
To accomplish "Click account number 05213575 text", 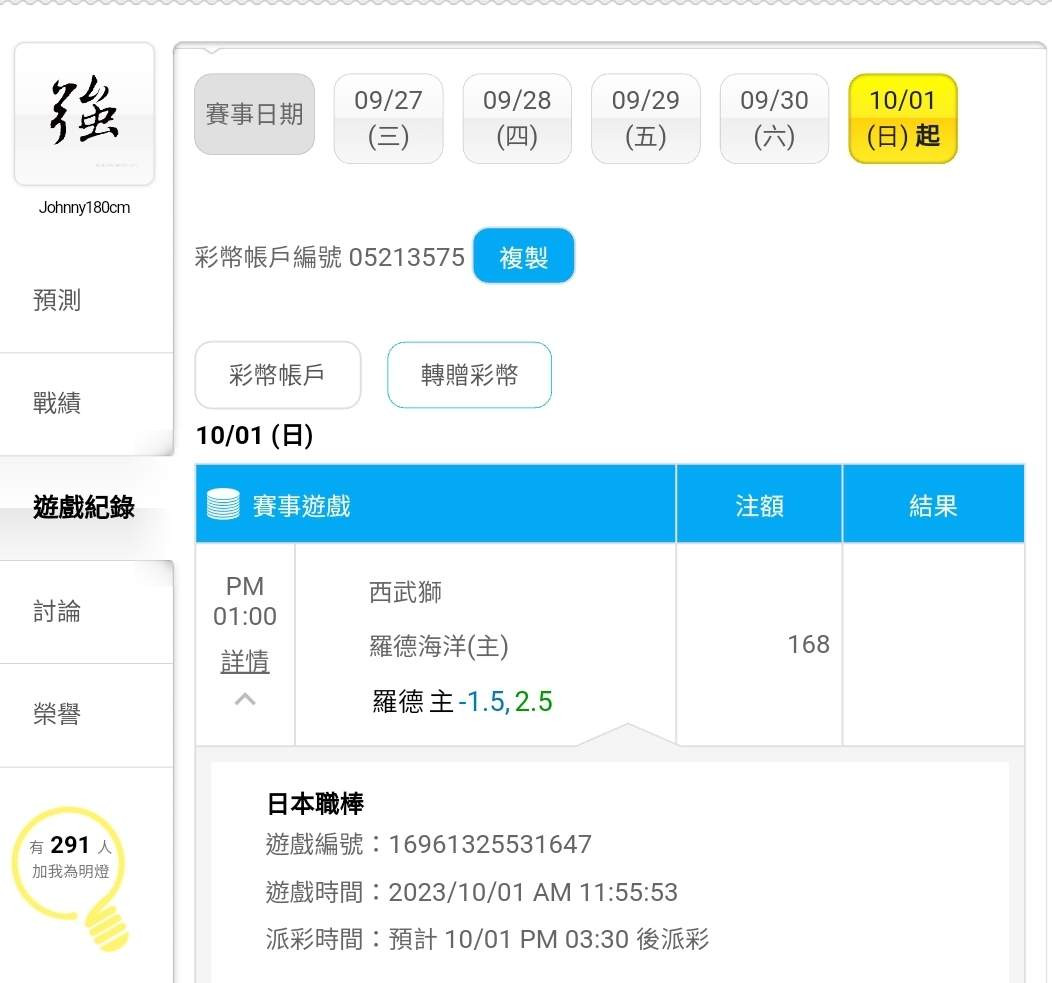I will pos(407,257).
